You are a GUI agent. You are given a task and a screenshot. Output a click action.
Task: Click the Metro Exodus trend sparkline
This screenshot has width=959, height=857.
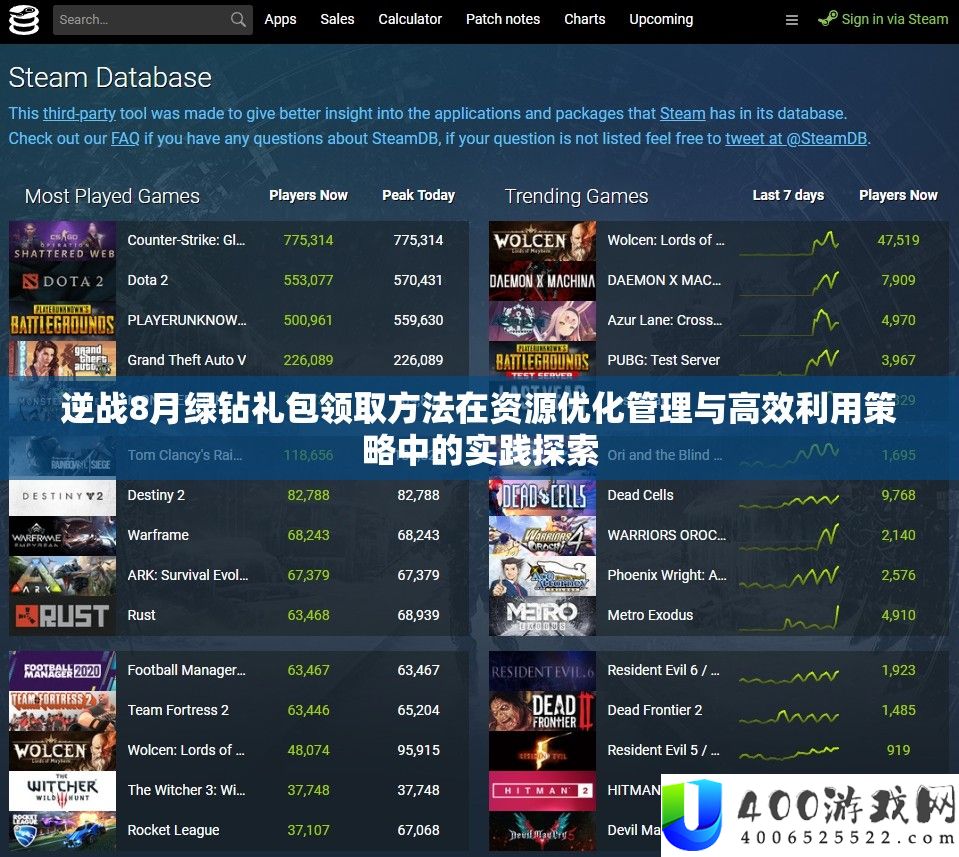click(x=789, y=618)
